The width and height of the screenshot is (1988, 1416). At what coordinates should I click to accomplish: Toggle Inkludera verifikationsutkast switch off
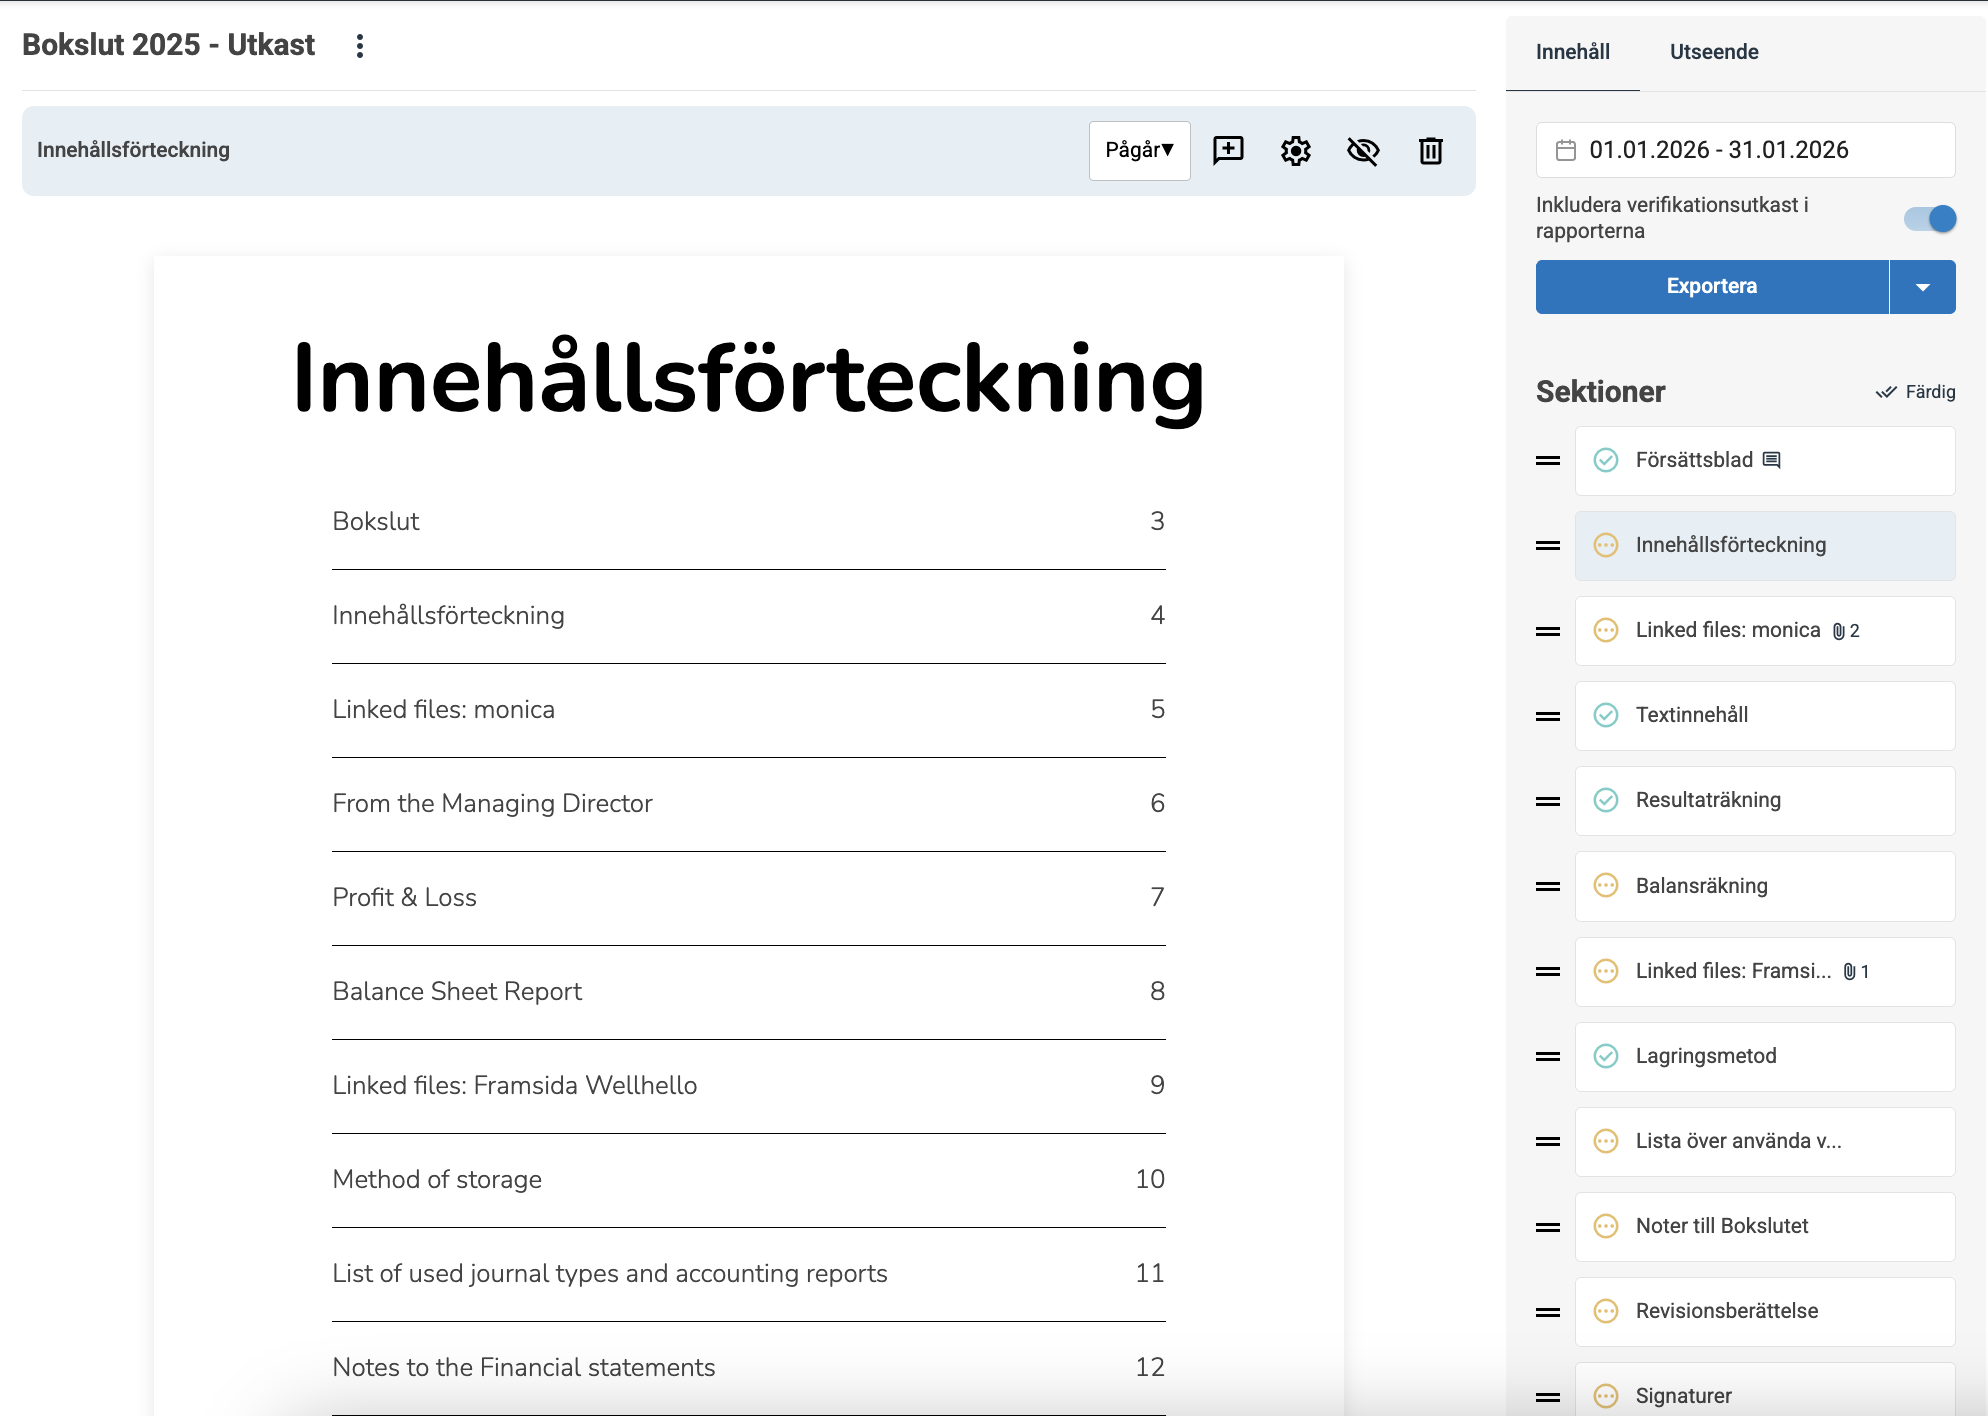(1929, 219)
